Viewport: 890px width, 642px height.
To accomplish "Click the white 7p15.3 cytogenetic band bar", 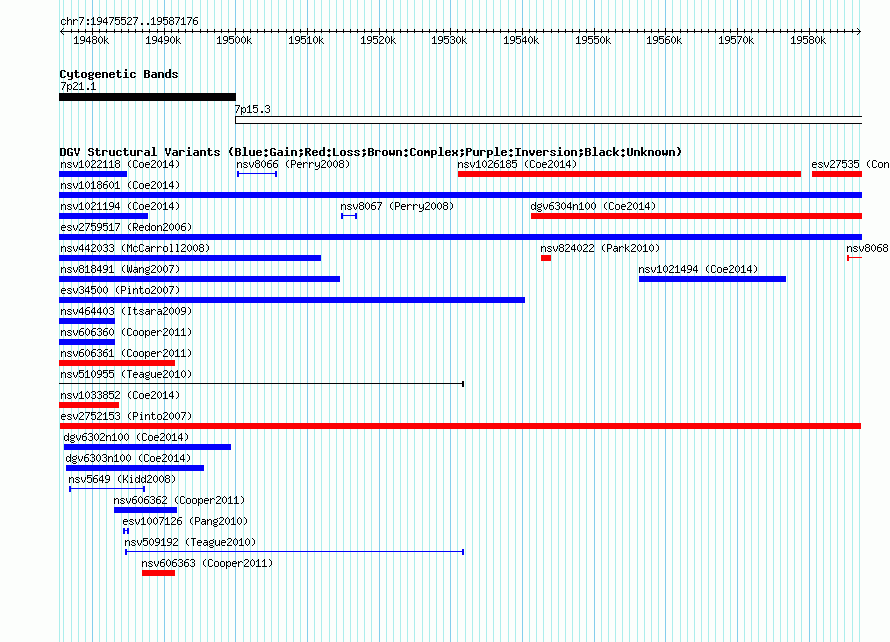I will point(548,120).
